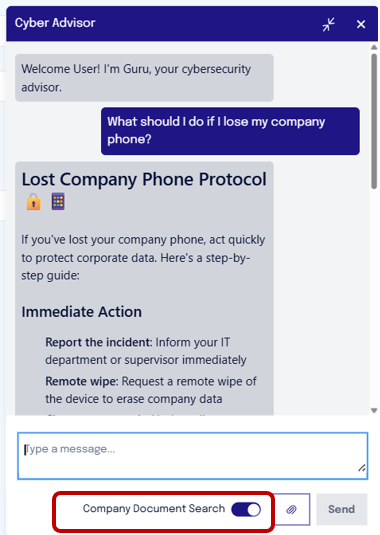Send the chat message
Viewport: 380px width, 535px height.
coord(341,509)
